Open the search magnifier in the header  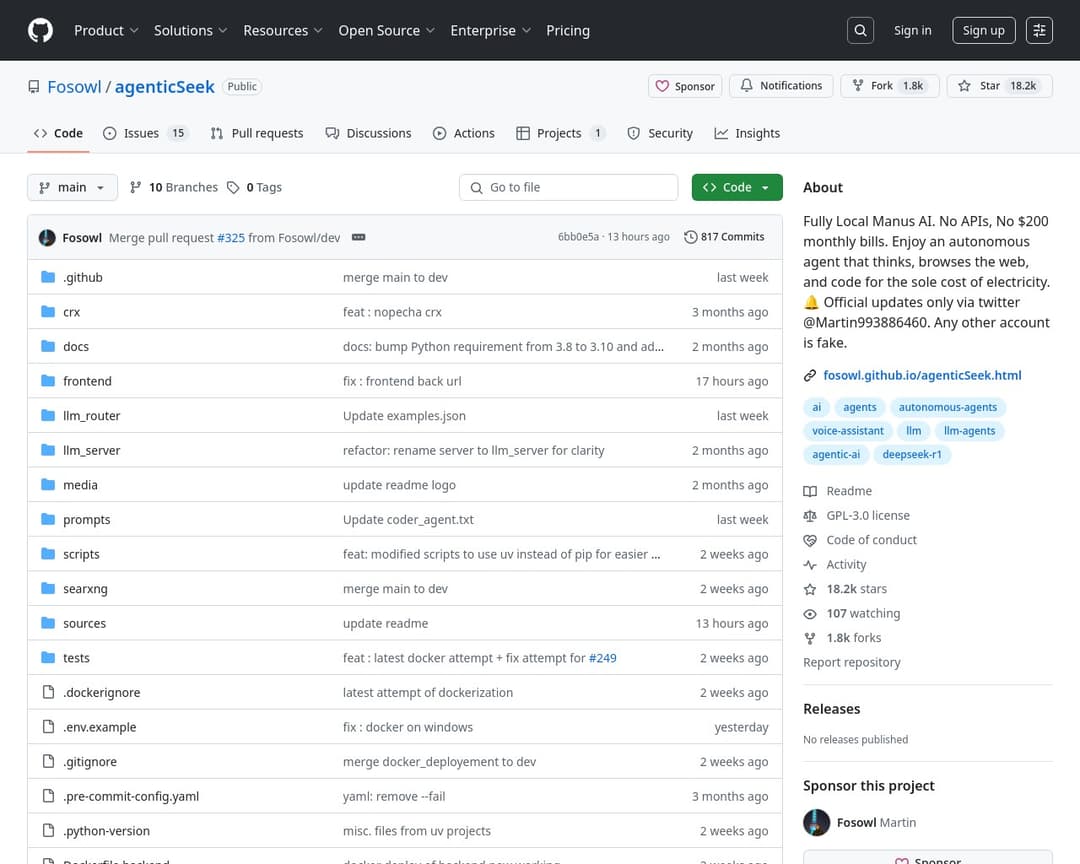[x=860, y=30]
